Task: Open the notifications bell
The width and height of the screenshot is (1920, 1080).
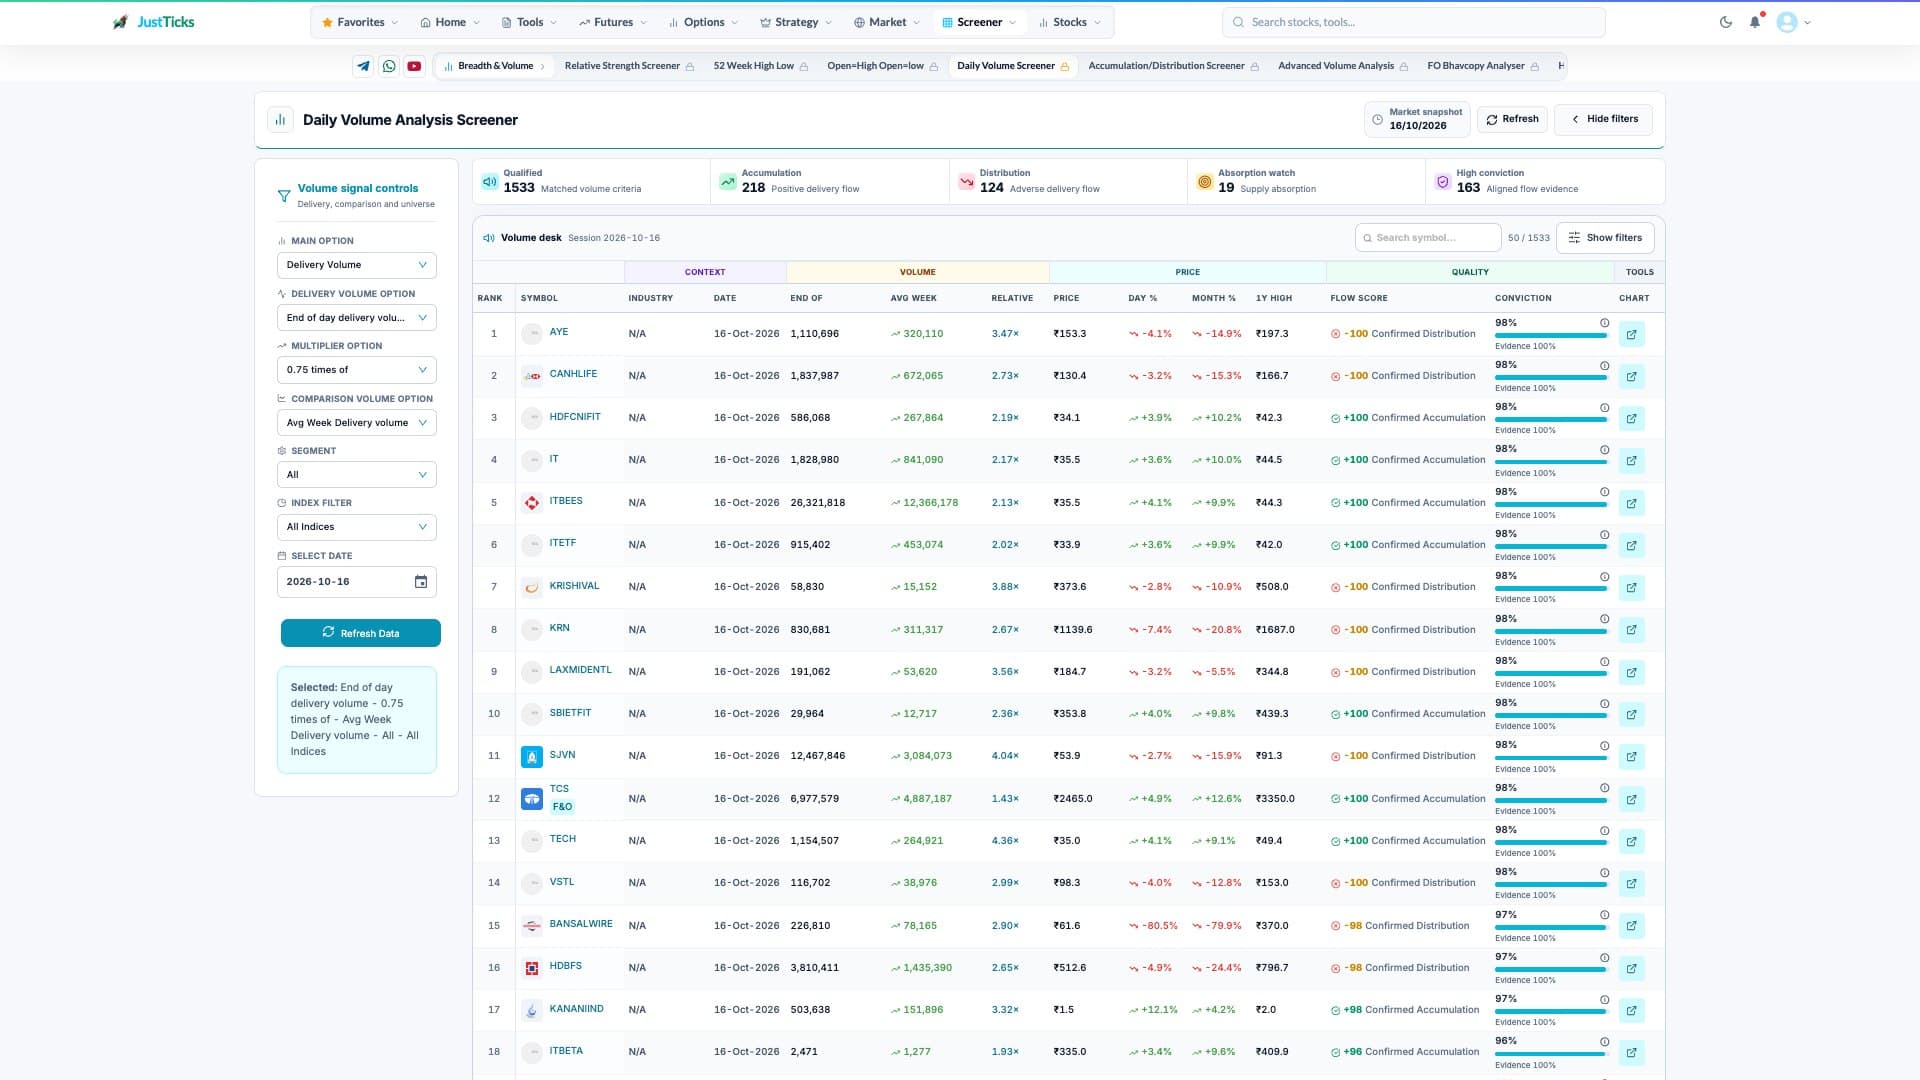Action: click(1755, 22)
